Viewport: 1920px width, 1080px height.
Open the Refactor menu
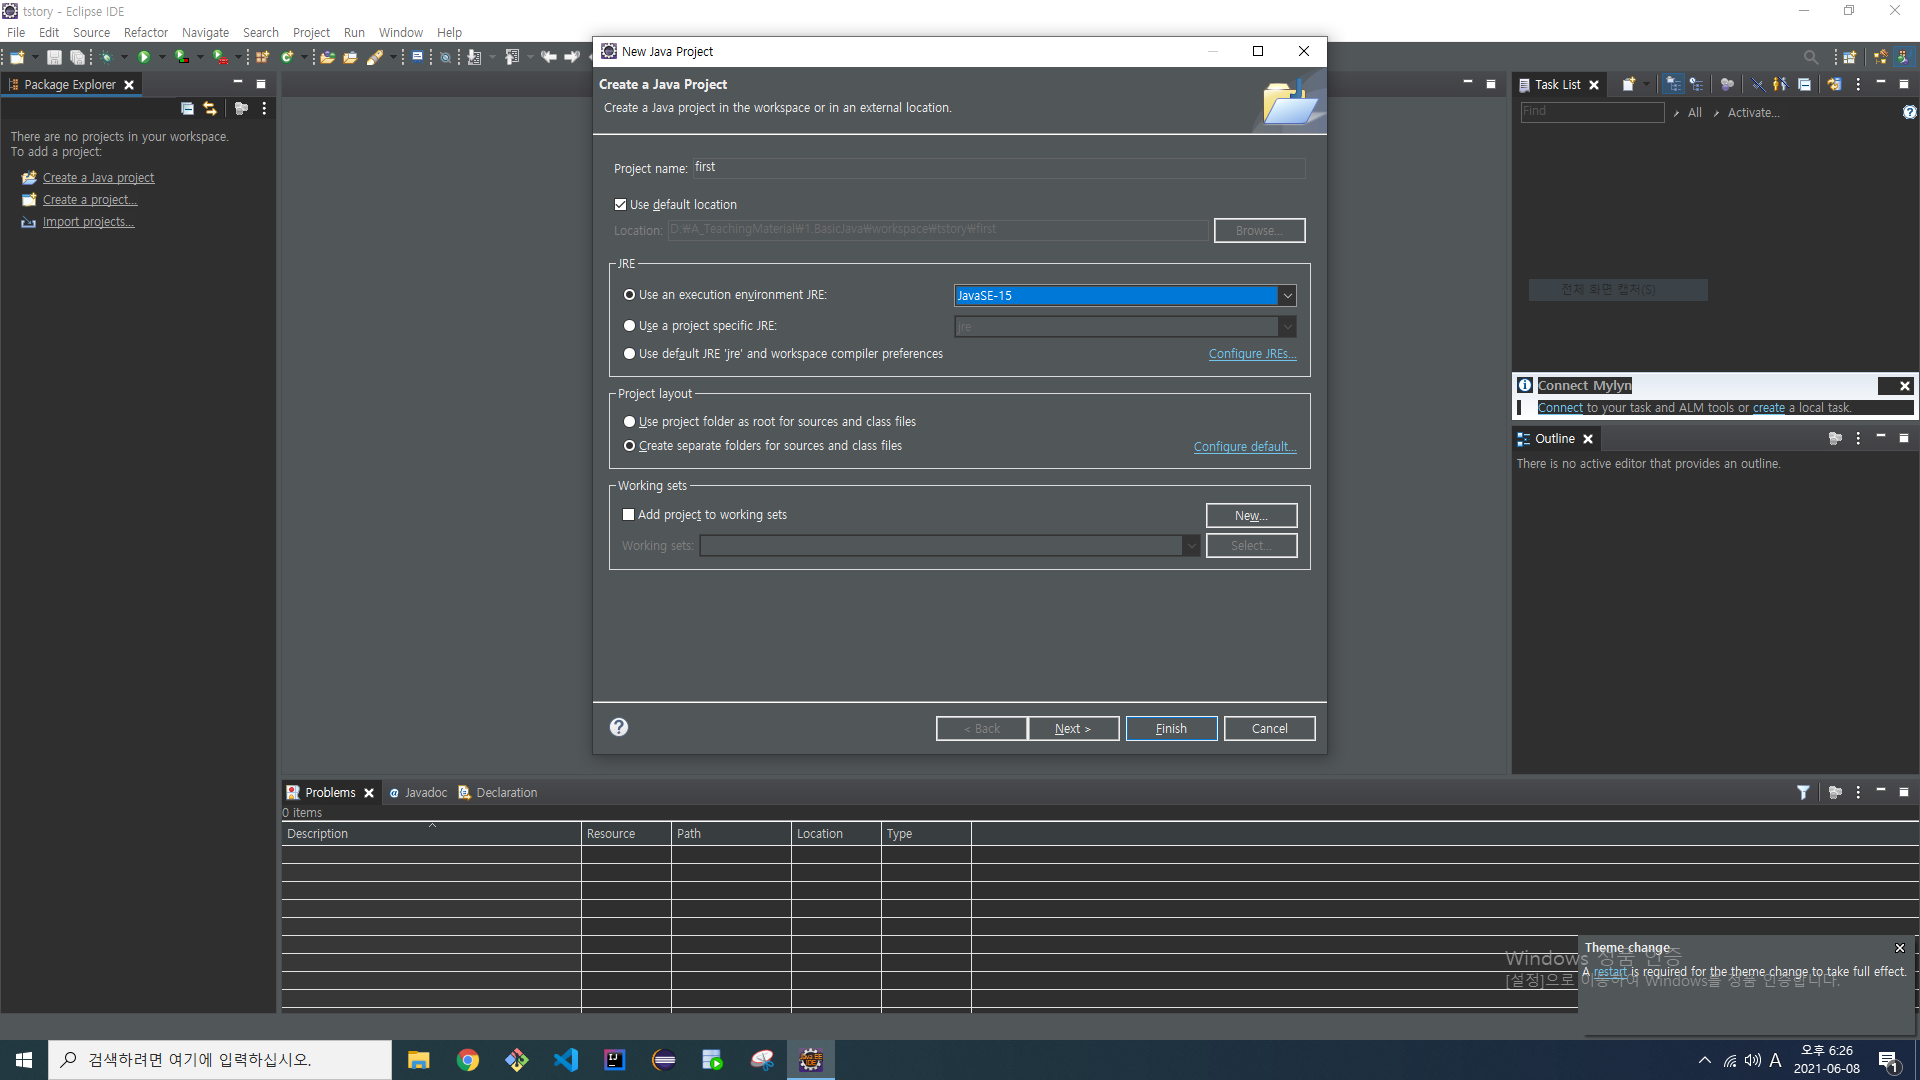pos(146,33)
